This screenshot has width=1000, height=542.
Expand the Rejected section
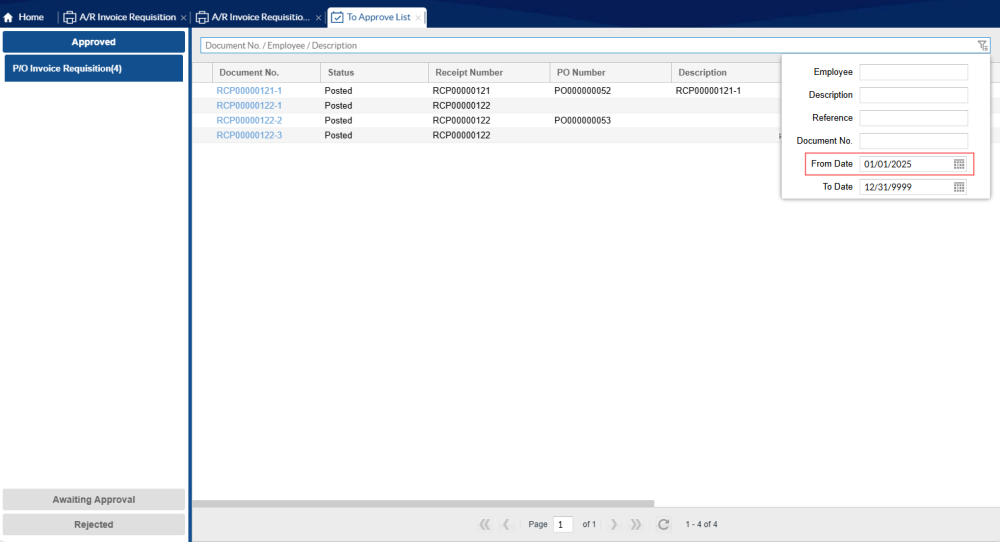point(94,524)
